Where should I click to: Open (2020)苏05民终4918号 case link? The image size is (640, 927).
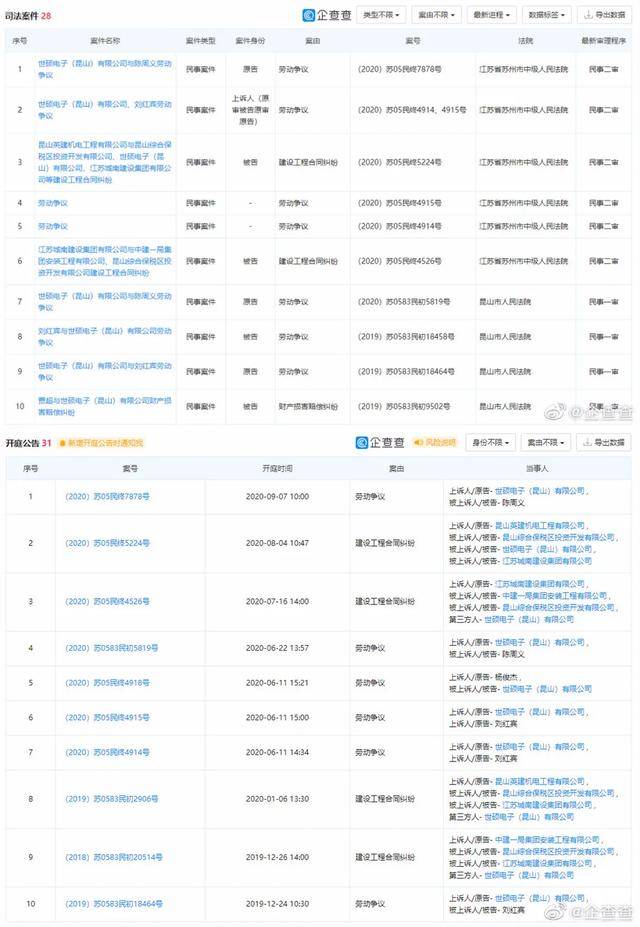107,683
